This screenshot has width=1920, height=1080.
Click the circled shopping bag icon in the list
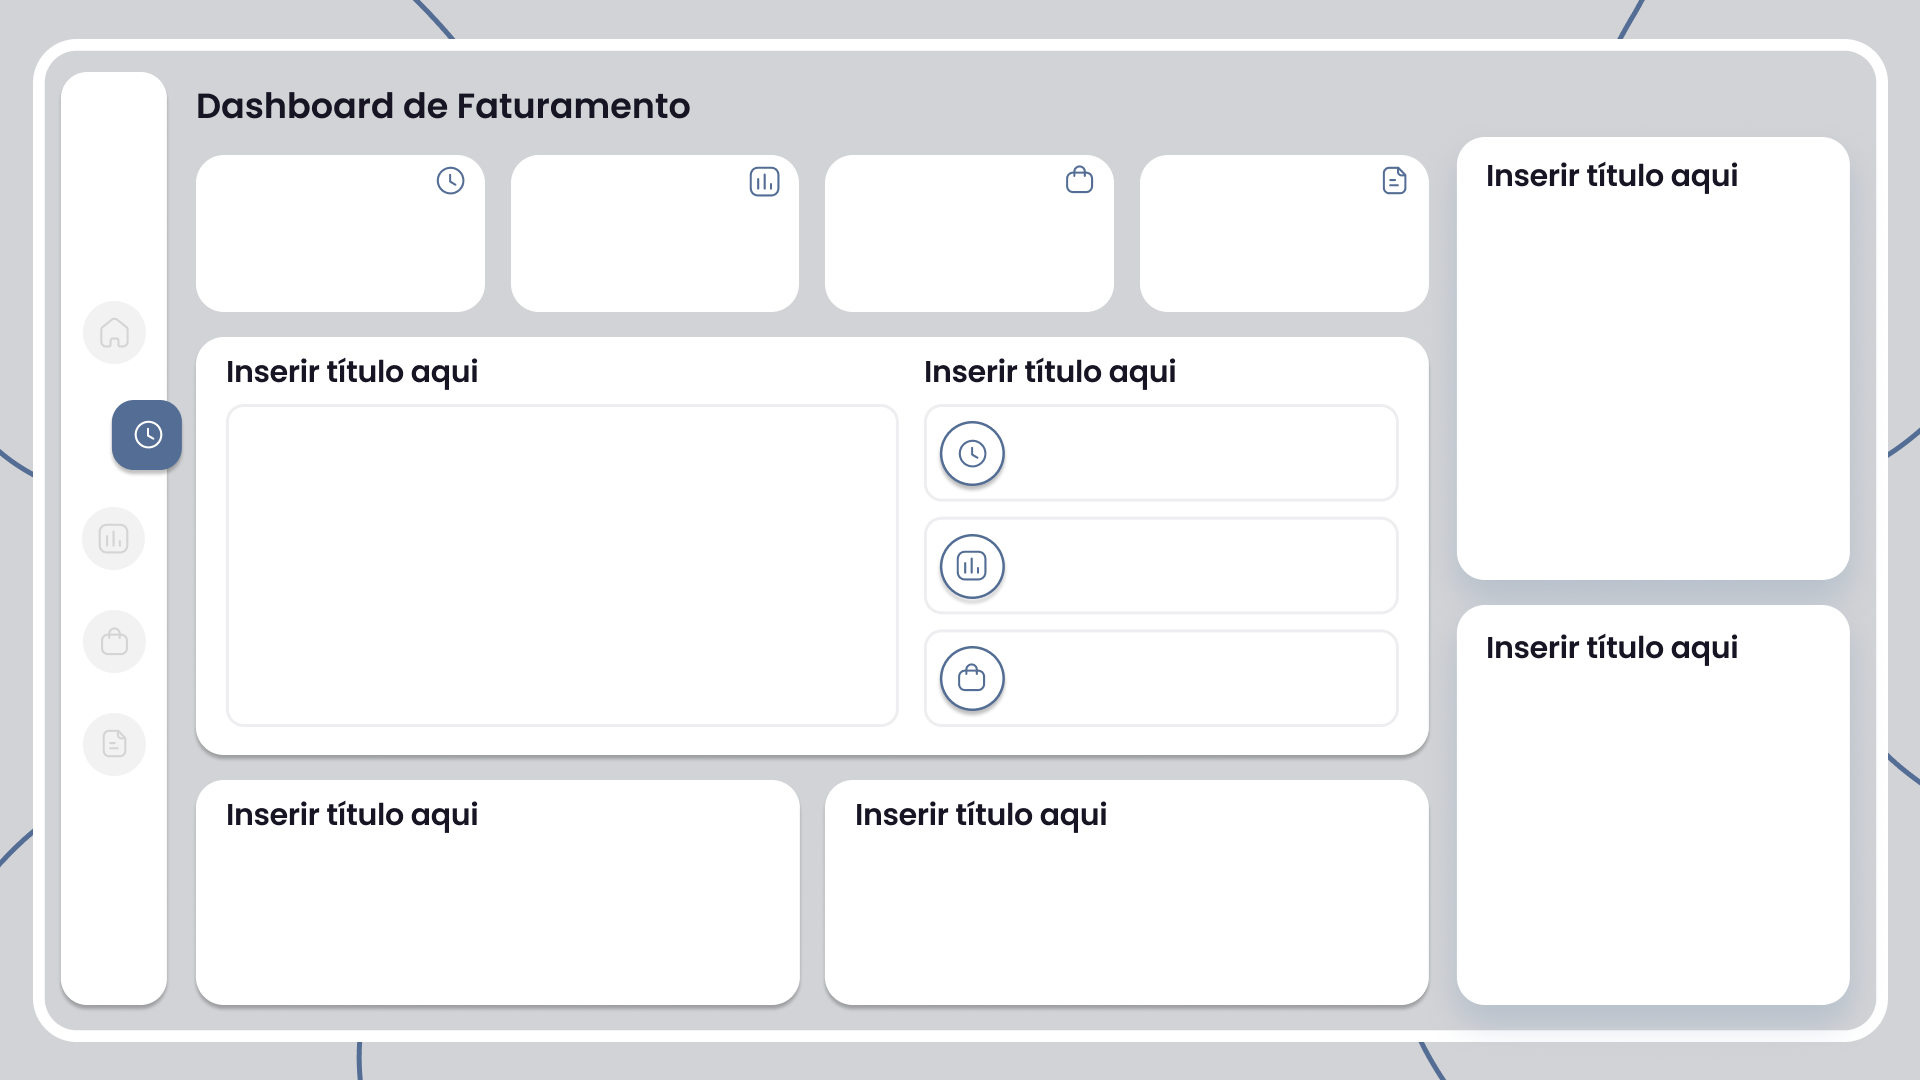coord(972,679)
